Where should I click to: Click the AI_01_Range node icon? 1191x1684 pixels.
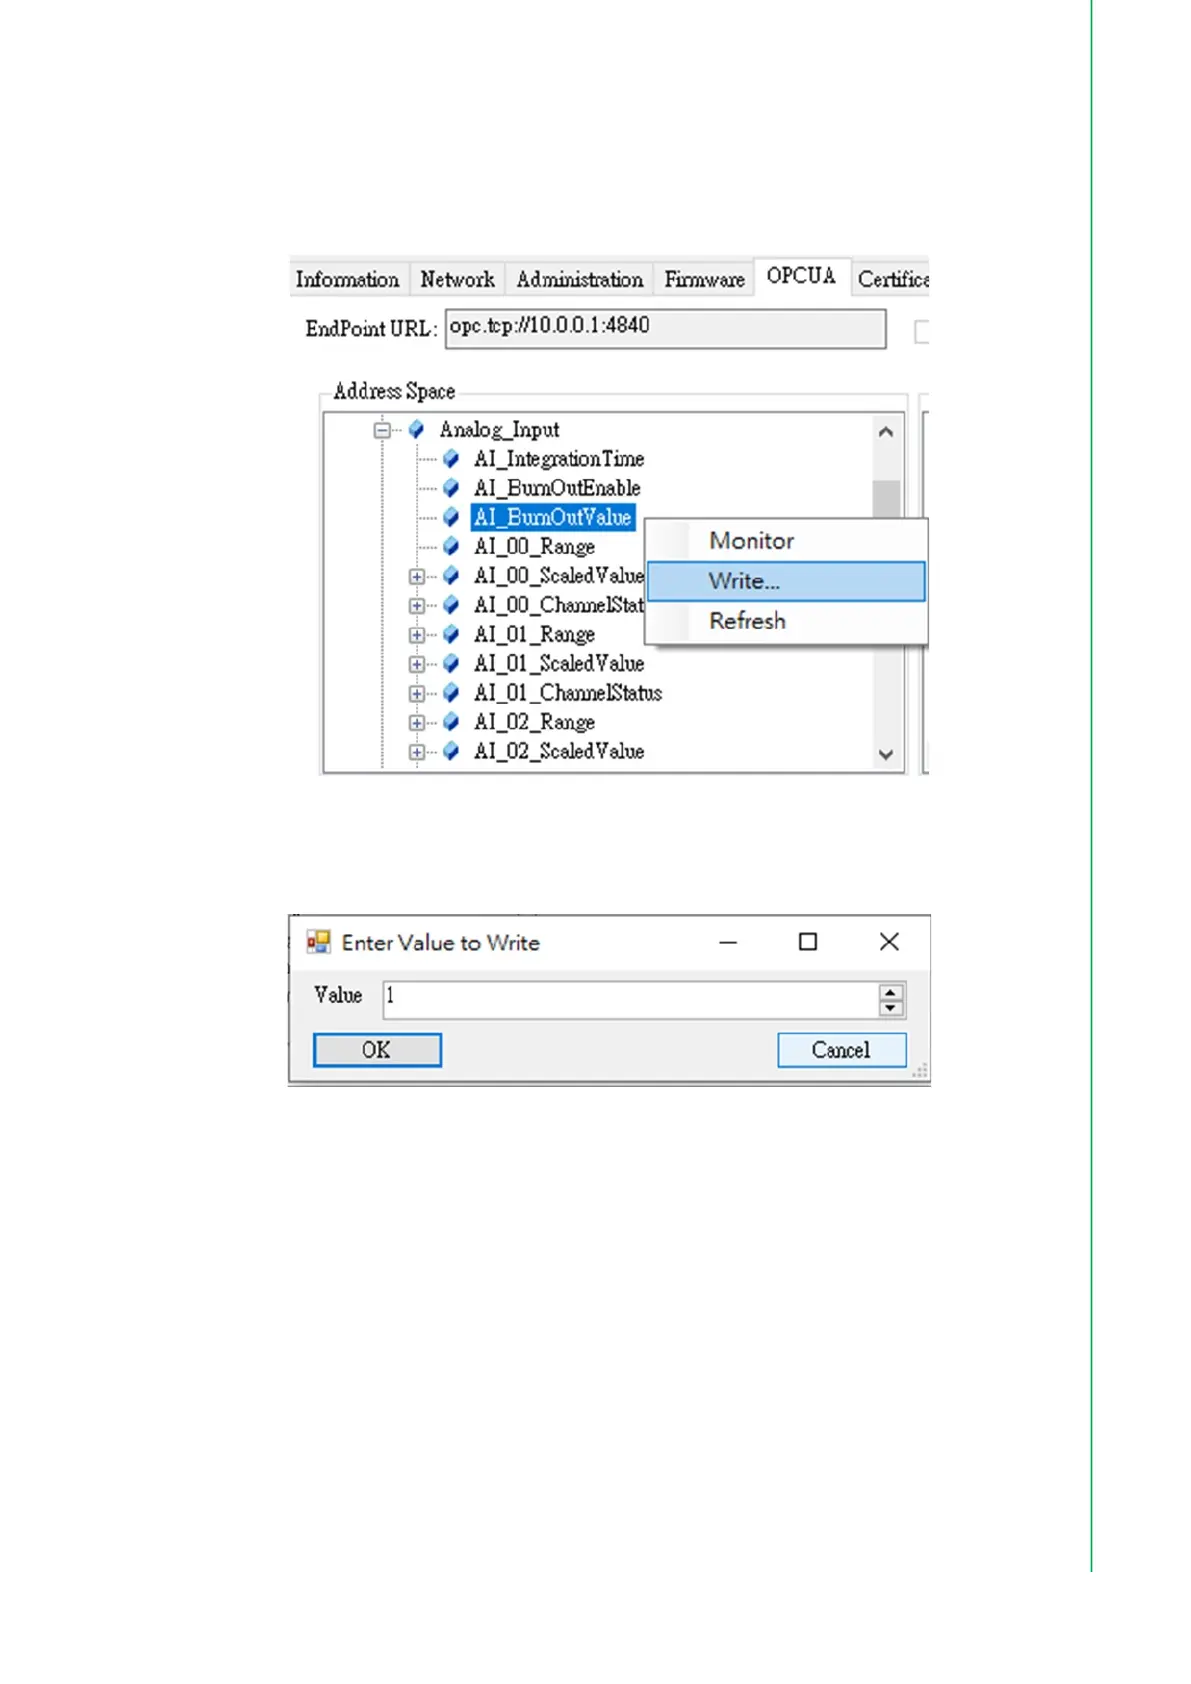click(451, 634)
